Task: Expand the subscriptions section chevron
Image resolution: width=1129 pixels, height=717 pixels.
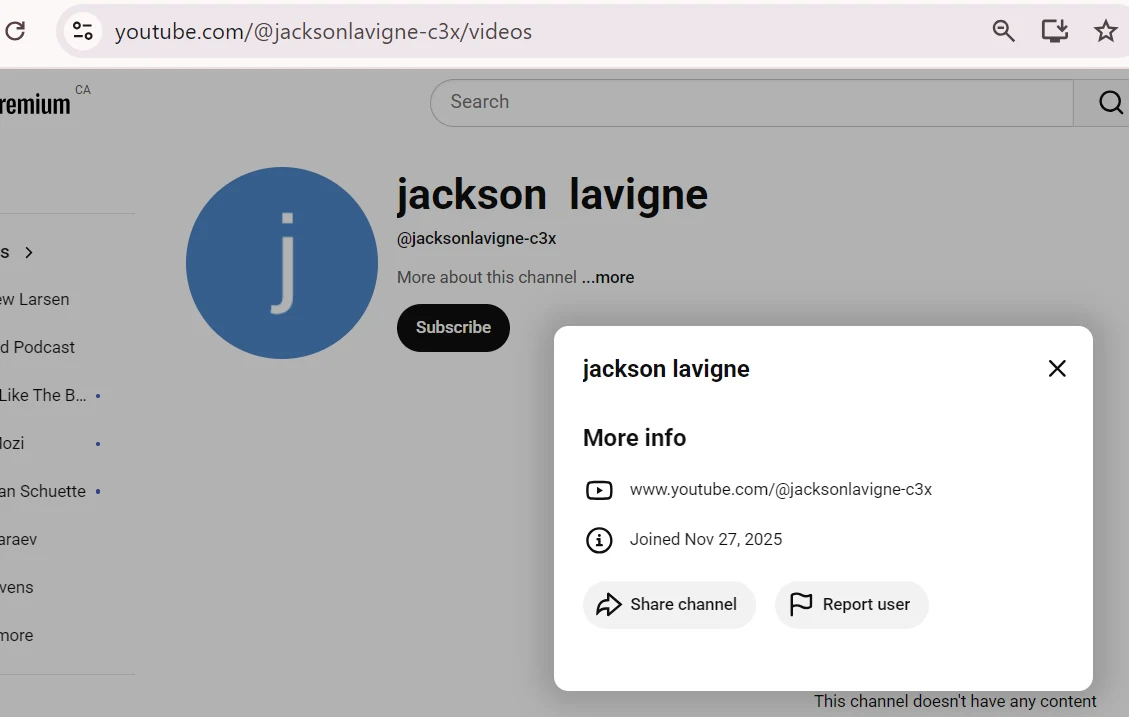Action: point(29,253)
